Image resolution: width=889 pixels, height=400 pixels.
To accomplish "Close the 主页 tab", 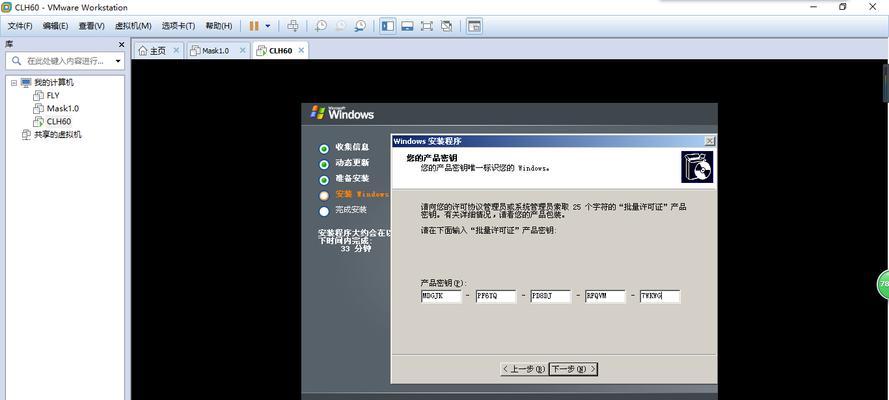I will click(x=176, y=50).
